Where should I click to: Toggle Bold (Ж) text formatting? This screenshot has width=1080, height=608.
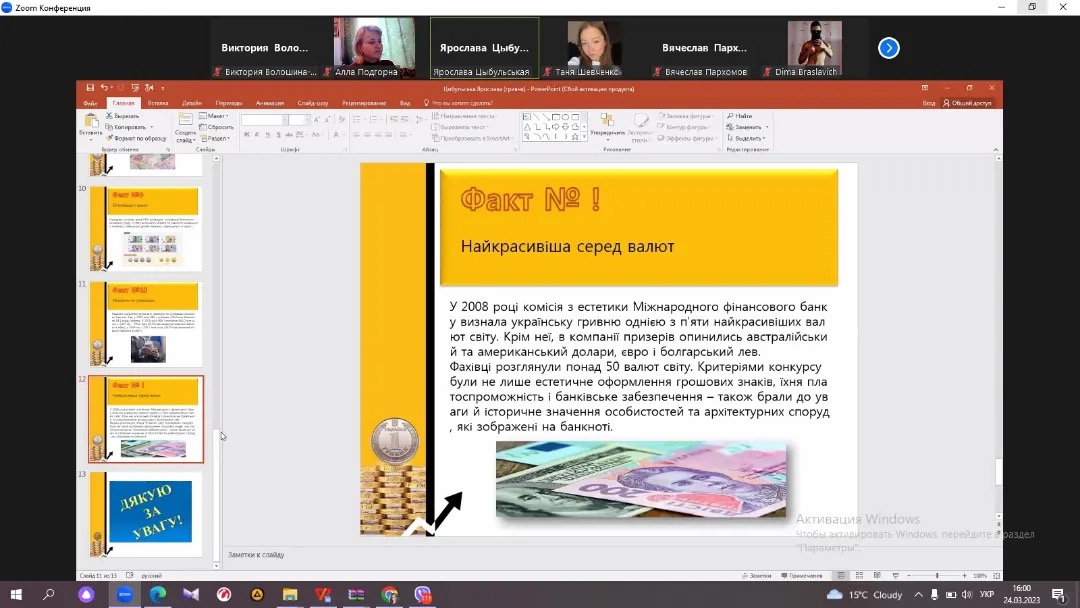pos(245,133)
